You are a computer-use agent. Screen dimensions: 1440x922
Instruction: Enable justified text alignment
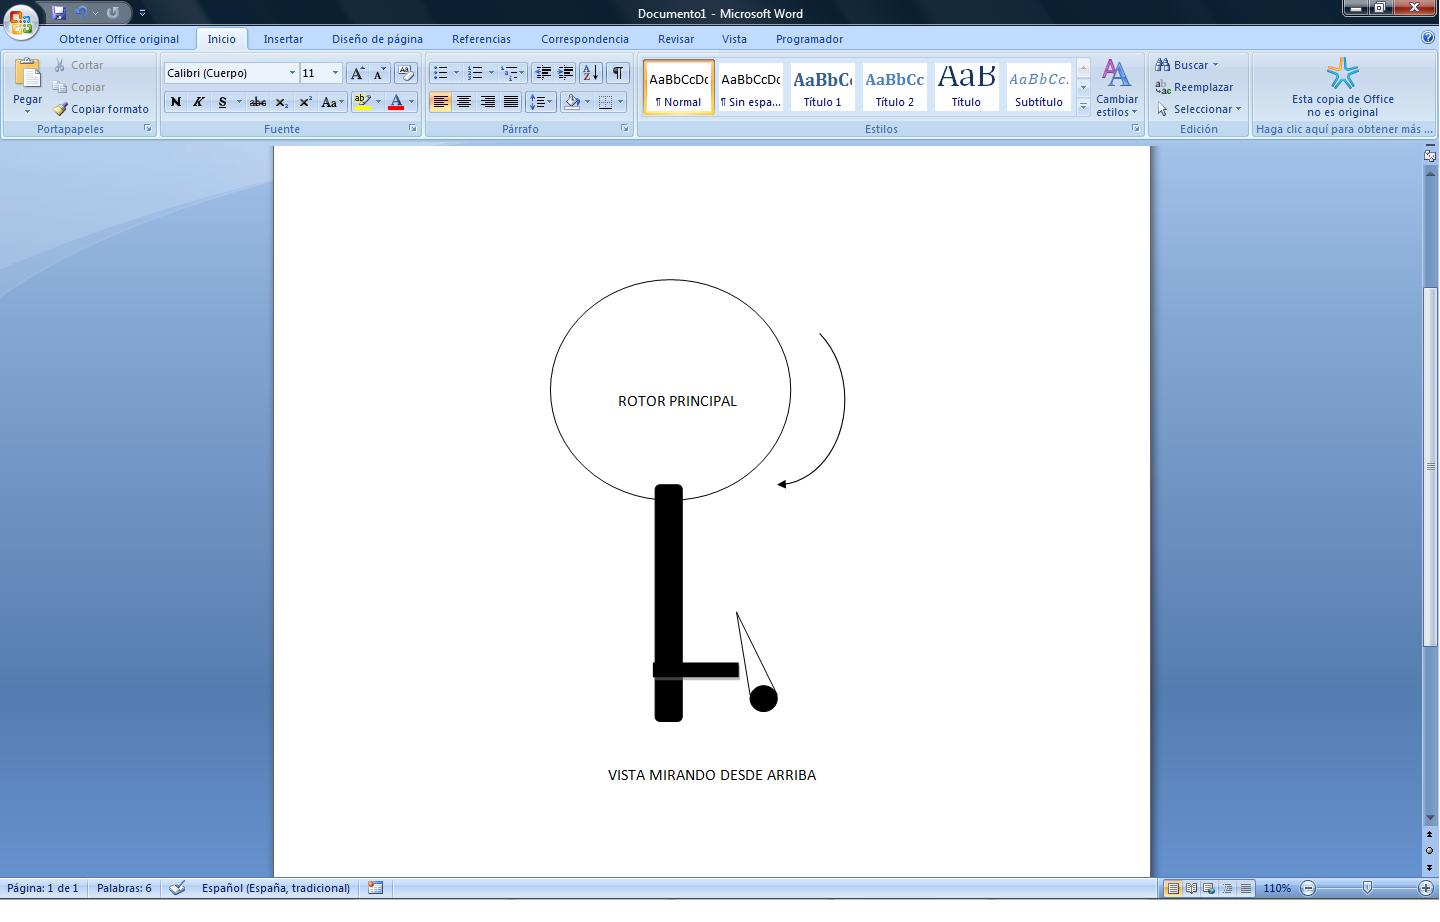click(511, 102)
